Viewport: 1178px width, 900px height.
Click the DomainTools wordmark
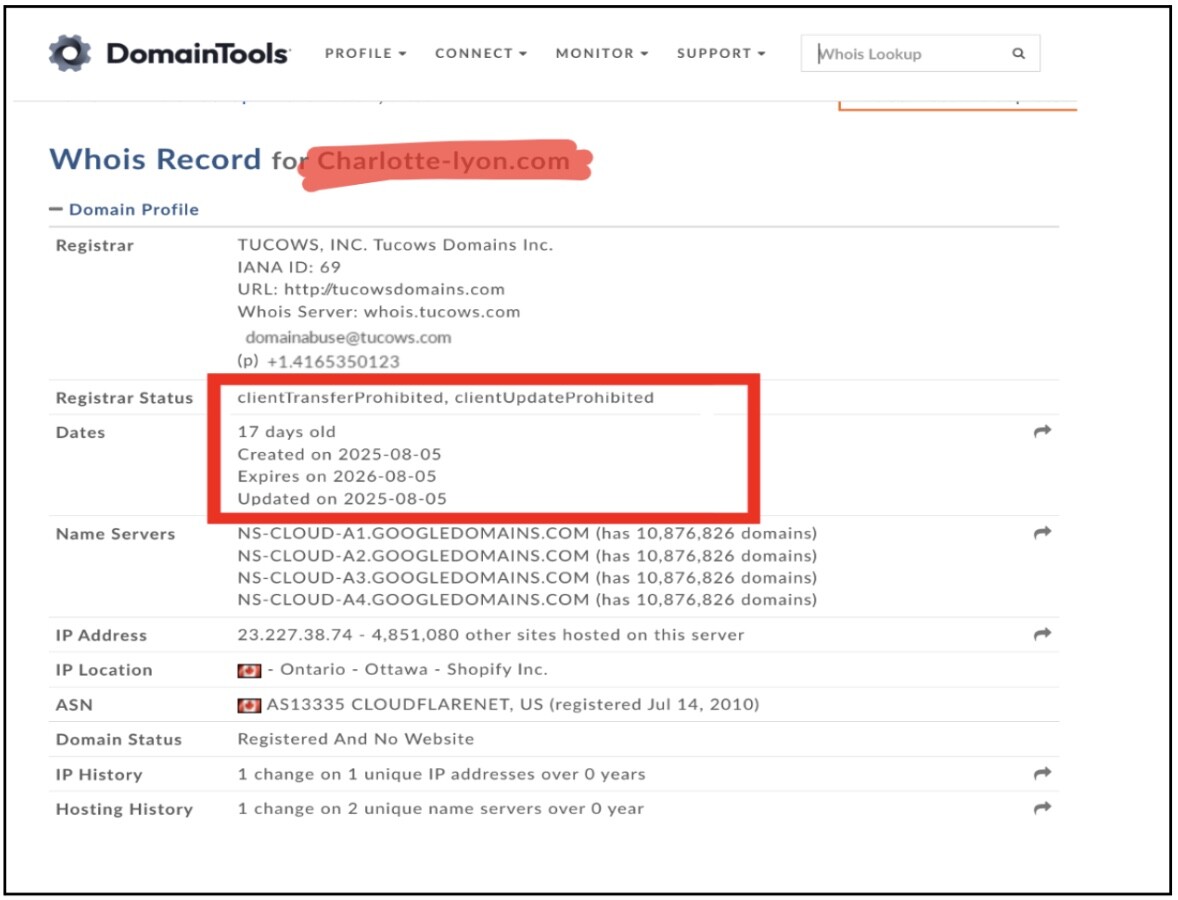[x=198, y=53]
